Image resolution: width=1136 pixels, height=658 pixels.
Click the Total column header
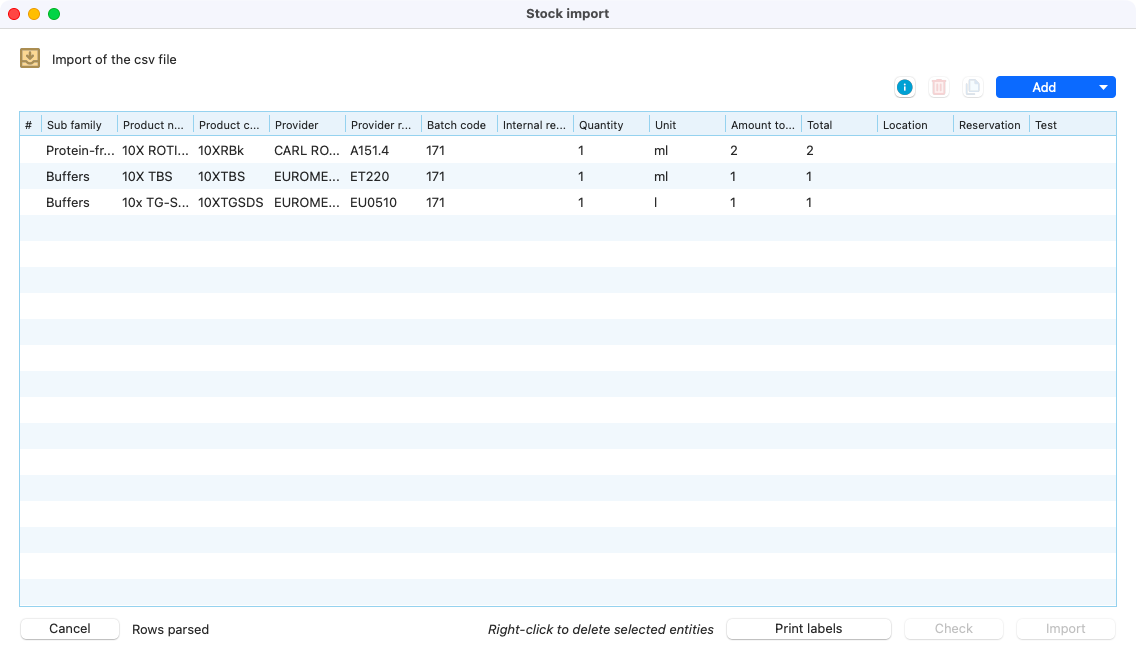click(840, 125)
